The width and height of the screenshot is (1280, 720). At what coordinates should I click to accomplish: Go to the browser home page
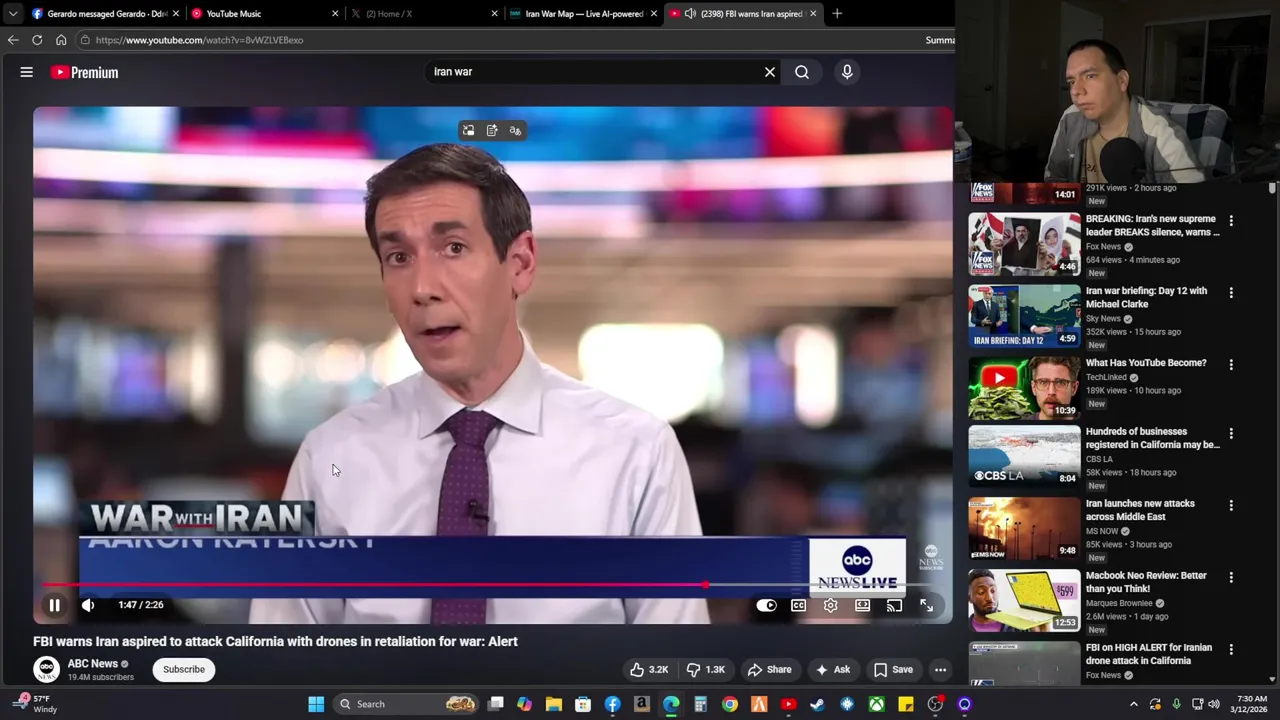click(x=61, y=40)
